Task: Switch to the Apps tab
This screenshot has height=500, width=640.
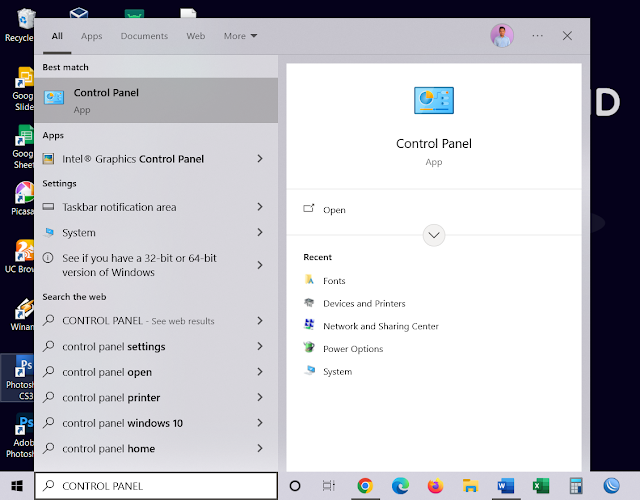Action: tap(91, 36)
